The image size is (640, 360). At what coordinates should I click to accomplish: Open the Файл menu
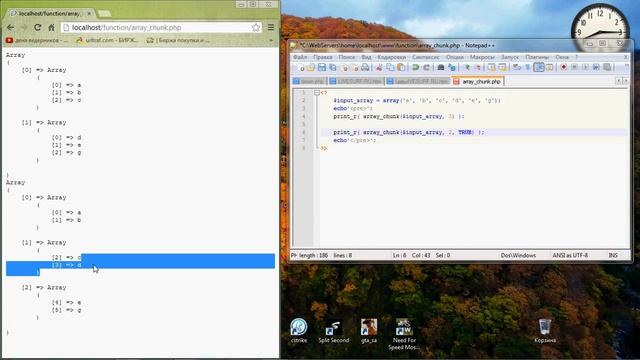click(x=300, y=57)
